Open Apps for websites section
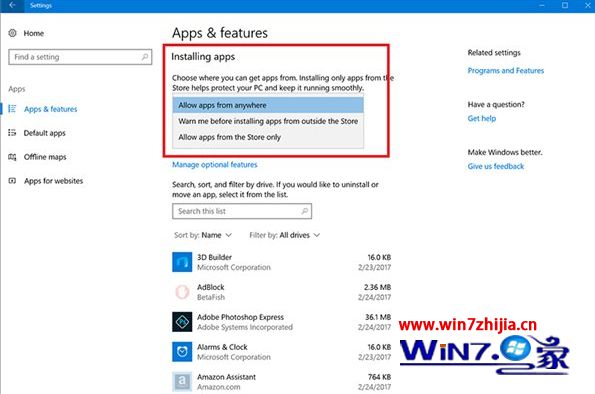 53,181
